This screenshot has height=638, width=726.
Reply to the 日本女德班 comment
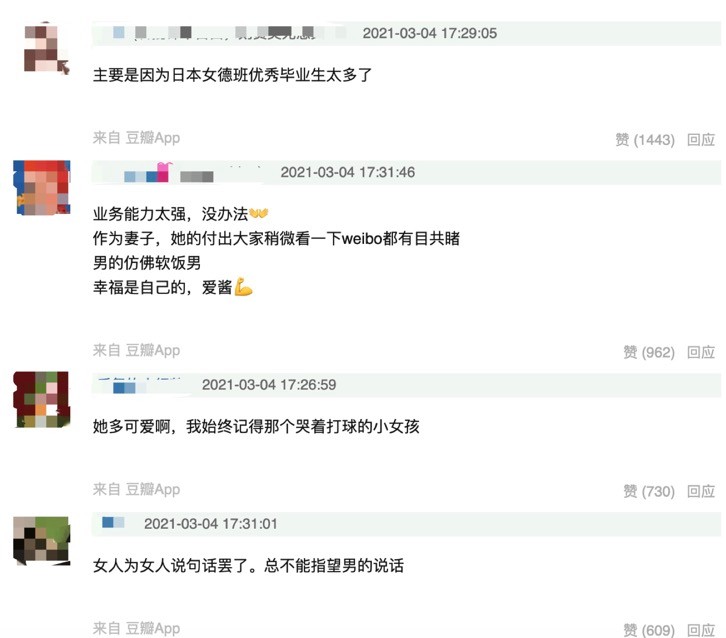click(x=701, y=139)
